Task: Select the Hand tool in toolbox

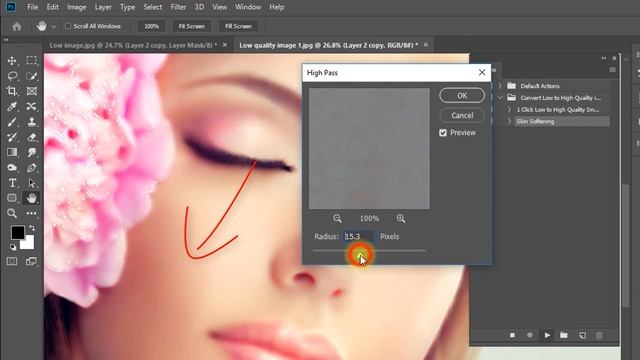Action: 31,198
